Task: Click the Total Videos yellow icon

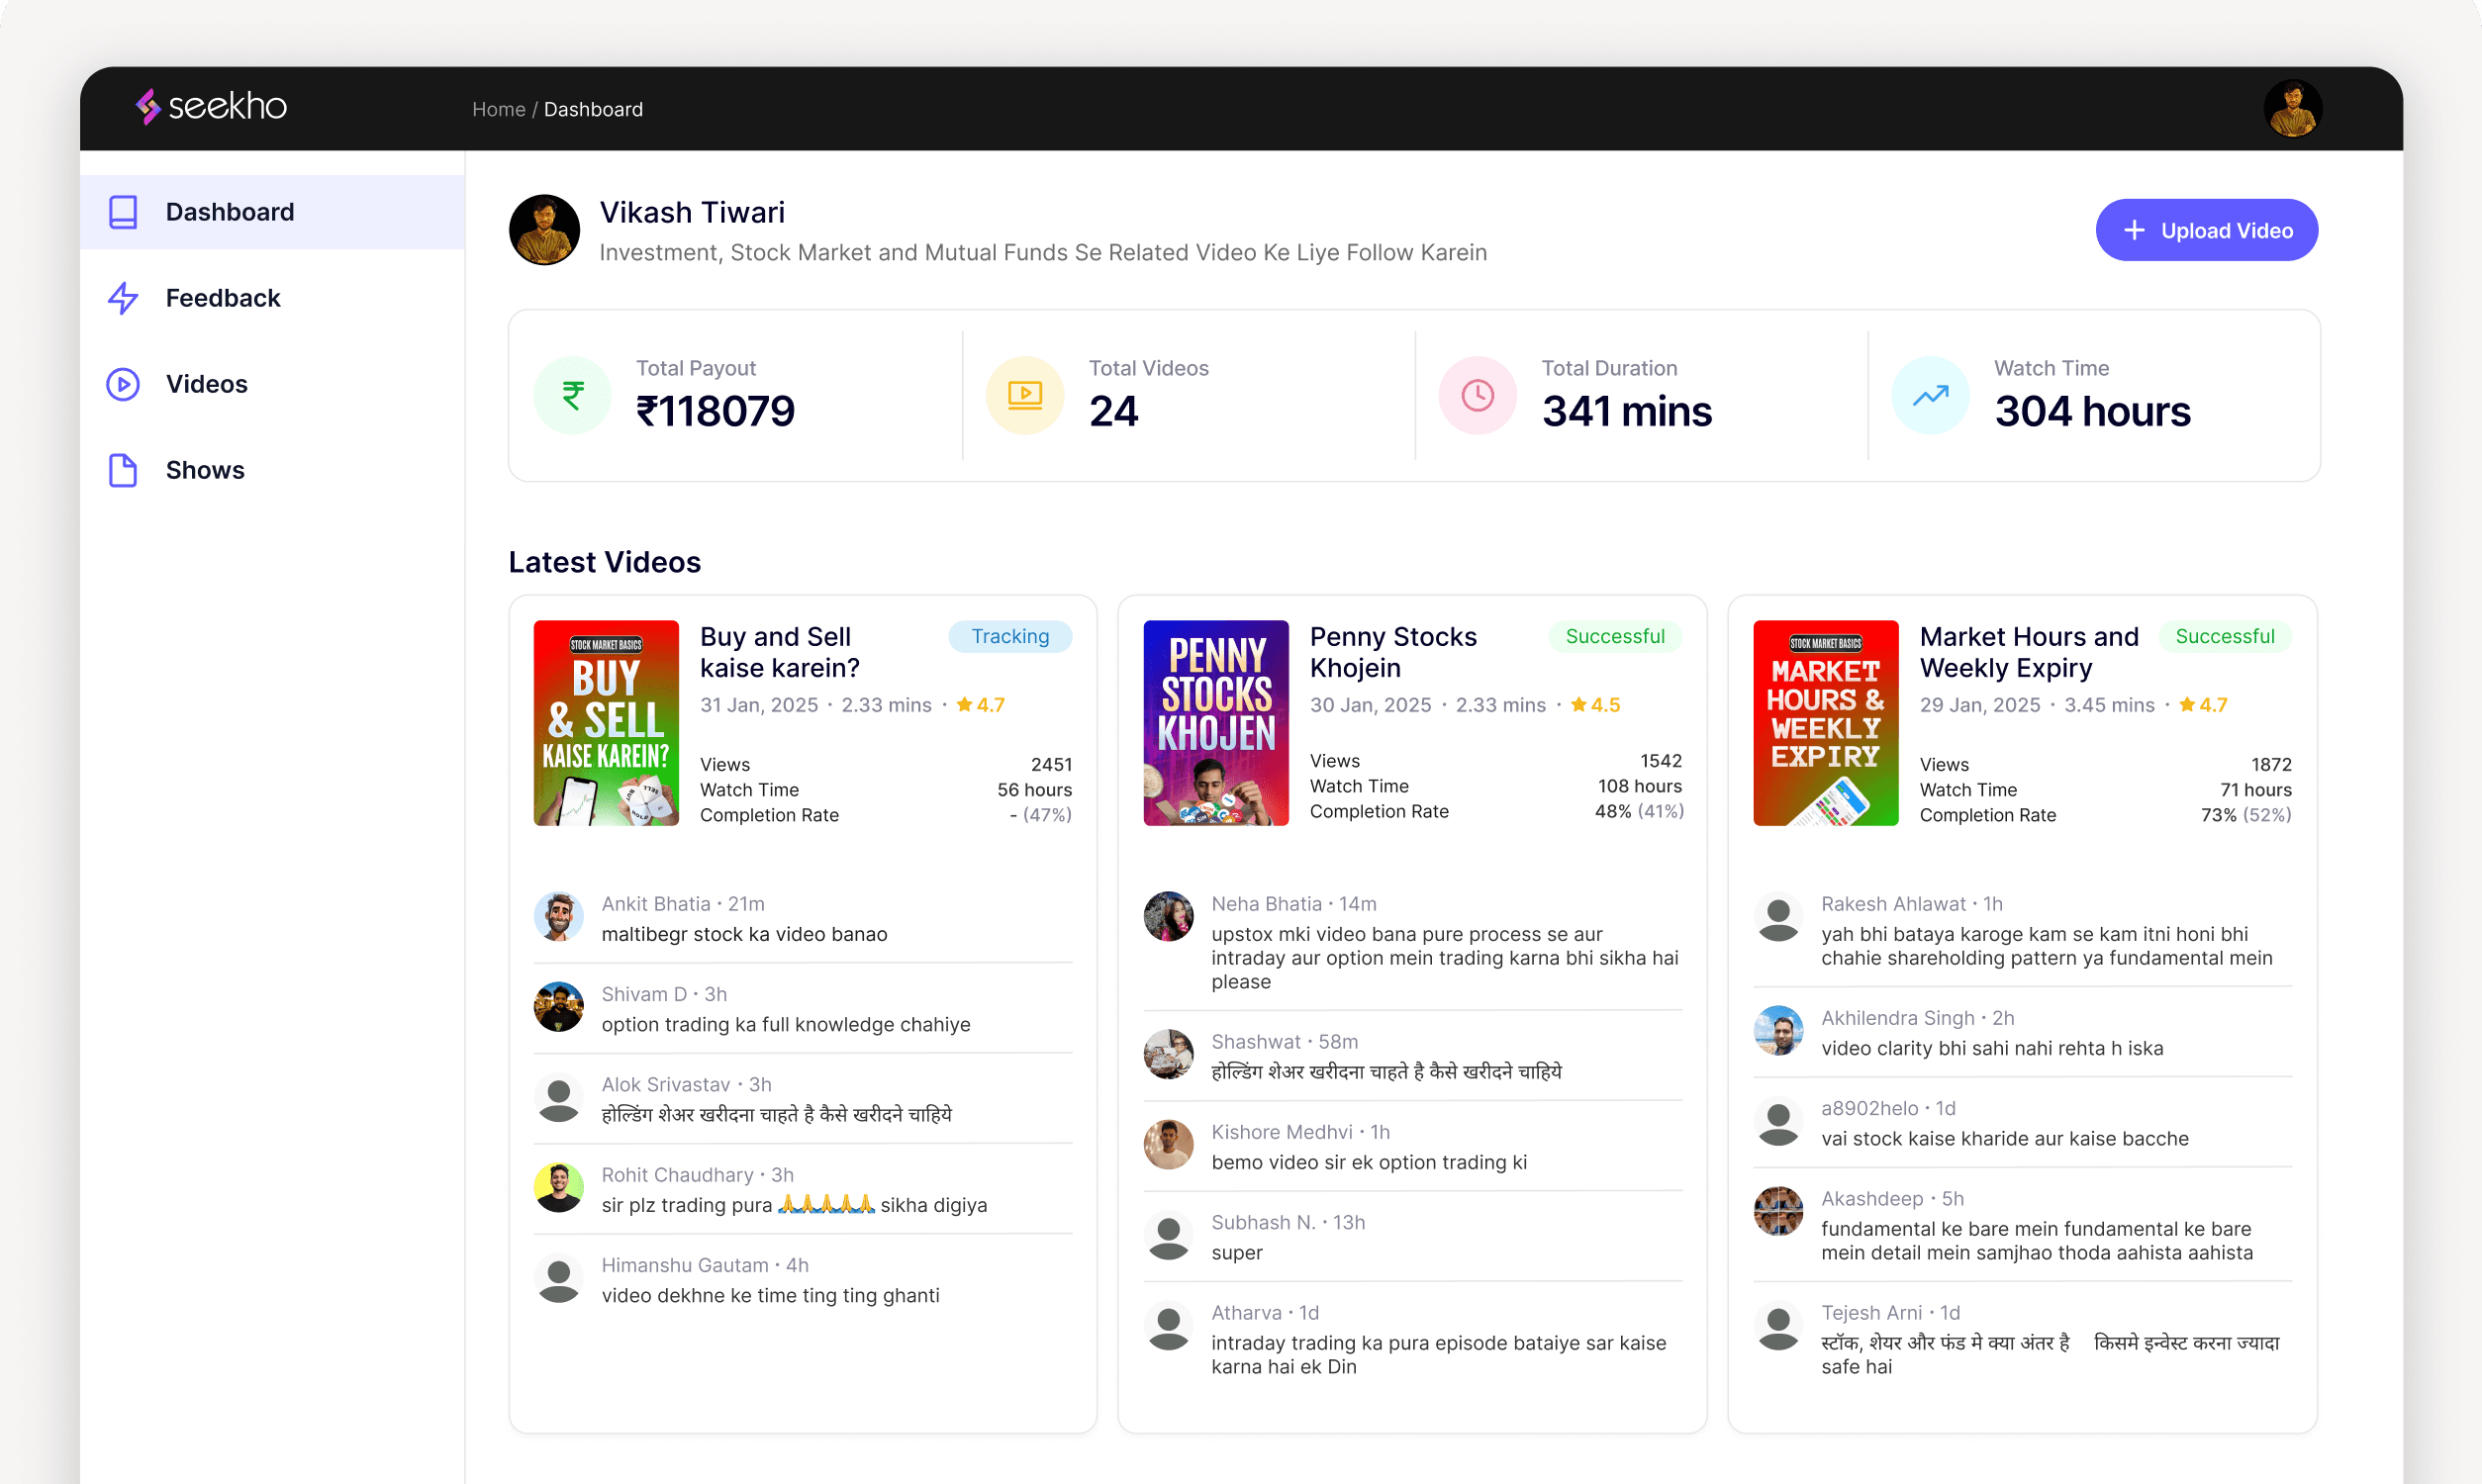Action: (x=1024, y=395)
